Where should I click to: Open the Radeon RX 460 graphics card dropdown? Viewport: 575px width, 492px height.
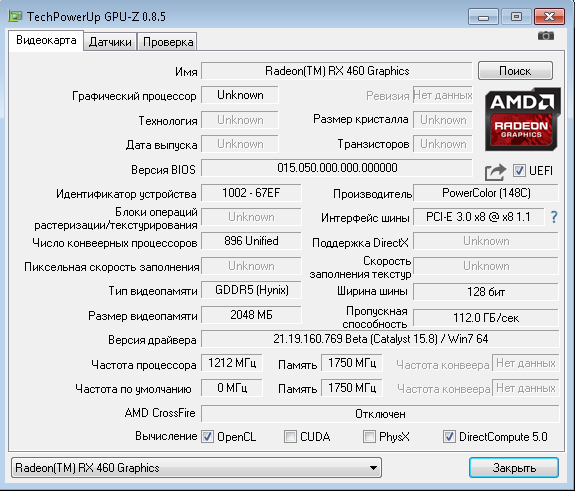pos(197,468)
